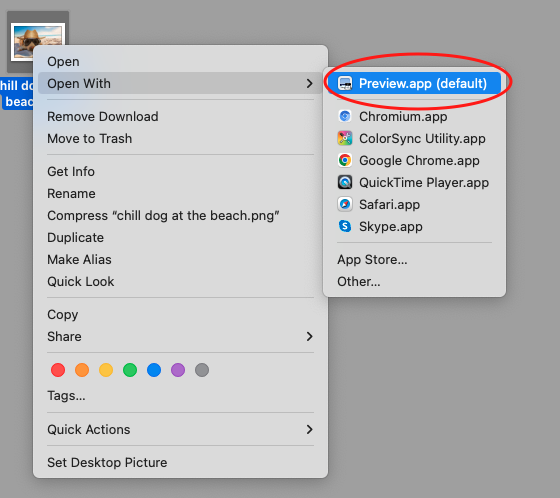Expand the Quick Actions submenu chevron
This screenshot has width=560, height=498.
click(x=310, y=429)
